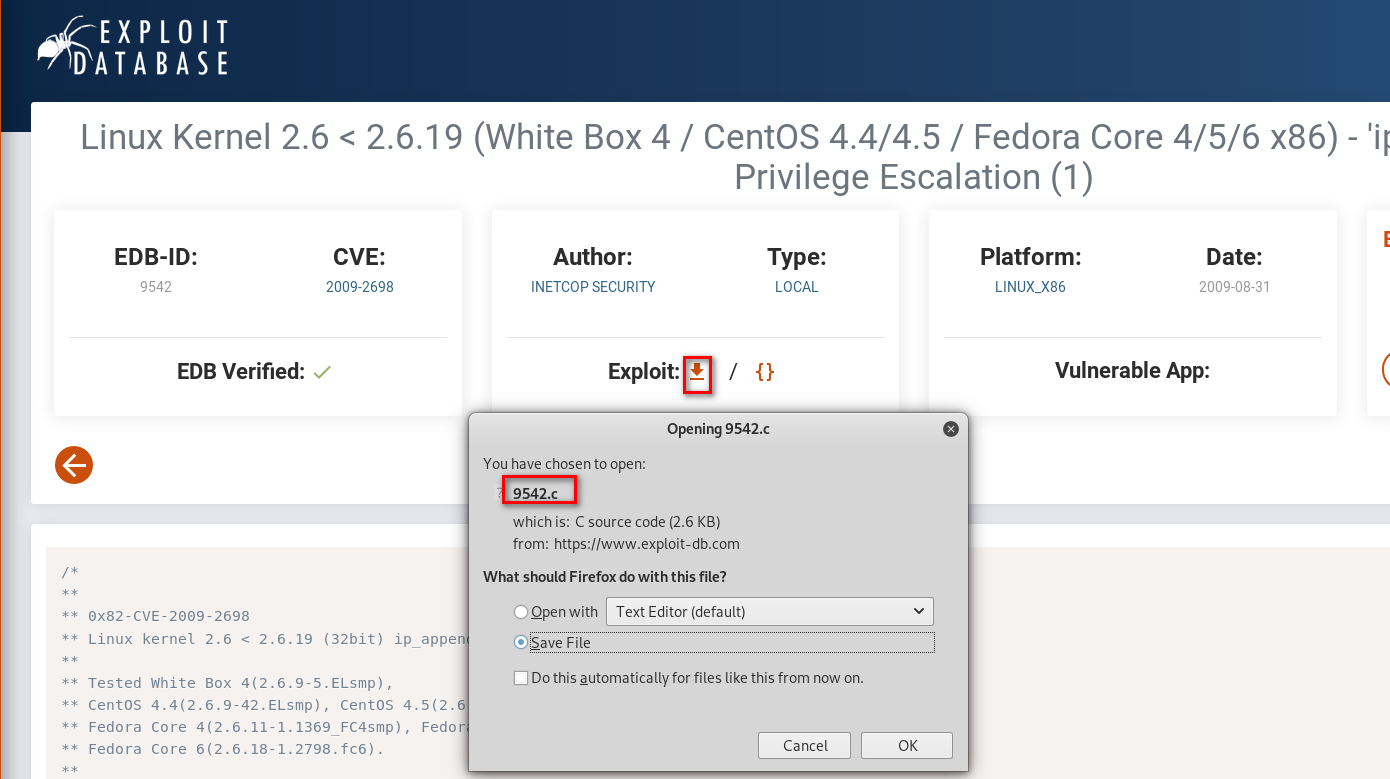View raw exploit with curly braces icon
This screenshot has height=779, width=1390.
[x=765, y=372]
